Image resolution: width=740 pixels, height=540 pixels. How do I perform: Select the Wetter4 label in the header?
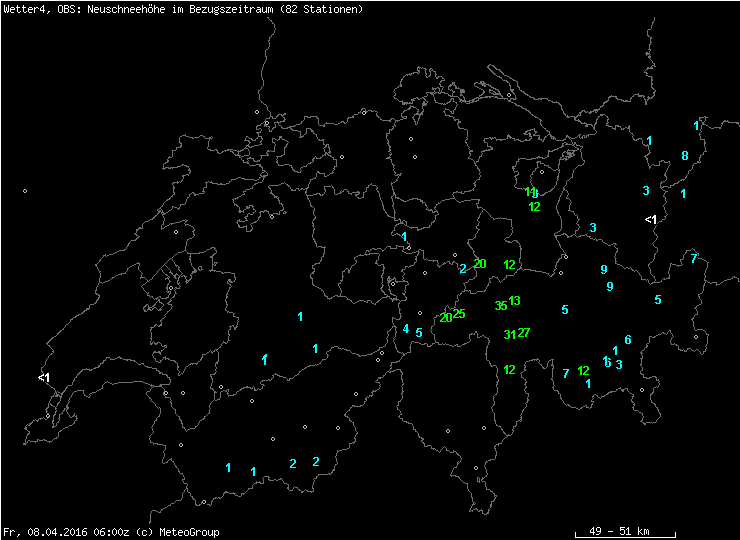(x=23, y=9)
